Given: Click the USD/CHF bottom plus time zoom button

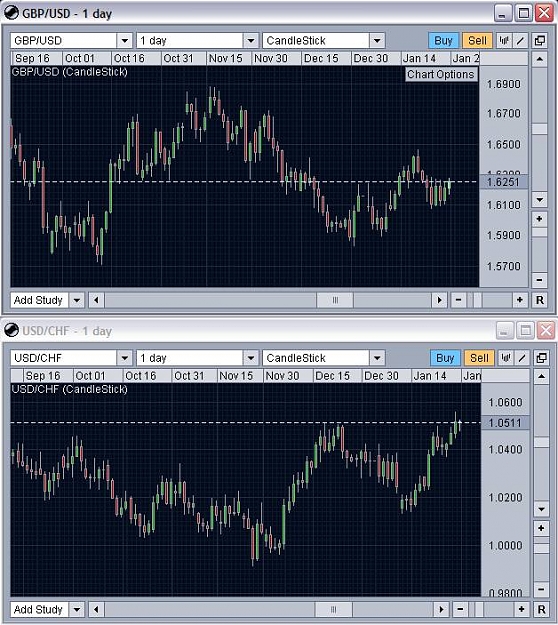Looking at the screenshot, I should click(x=521, y=609).
